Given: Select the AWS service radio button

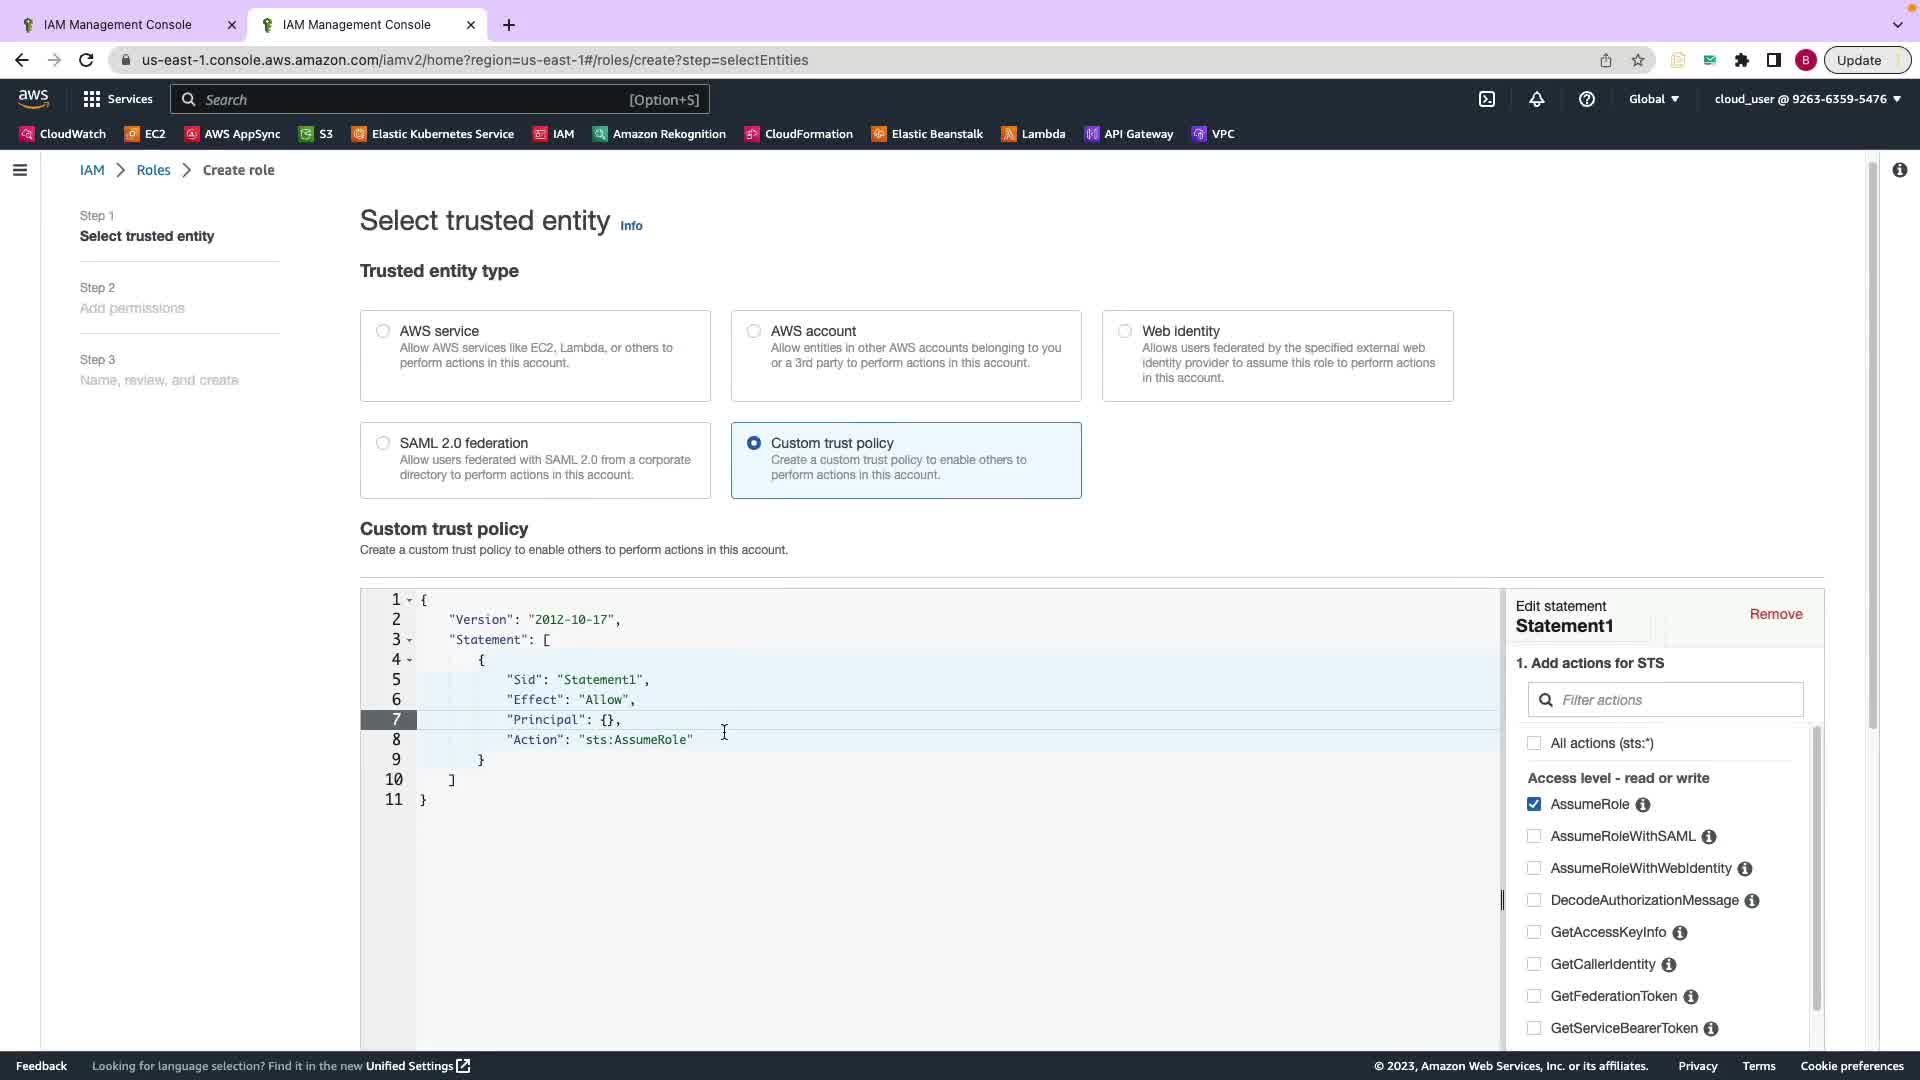Looking at the screenshot, I should tap(383, 331).
